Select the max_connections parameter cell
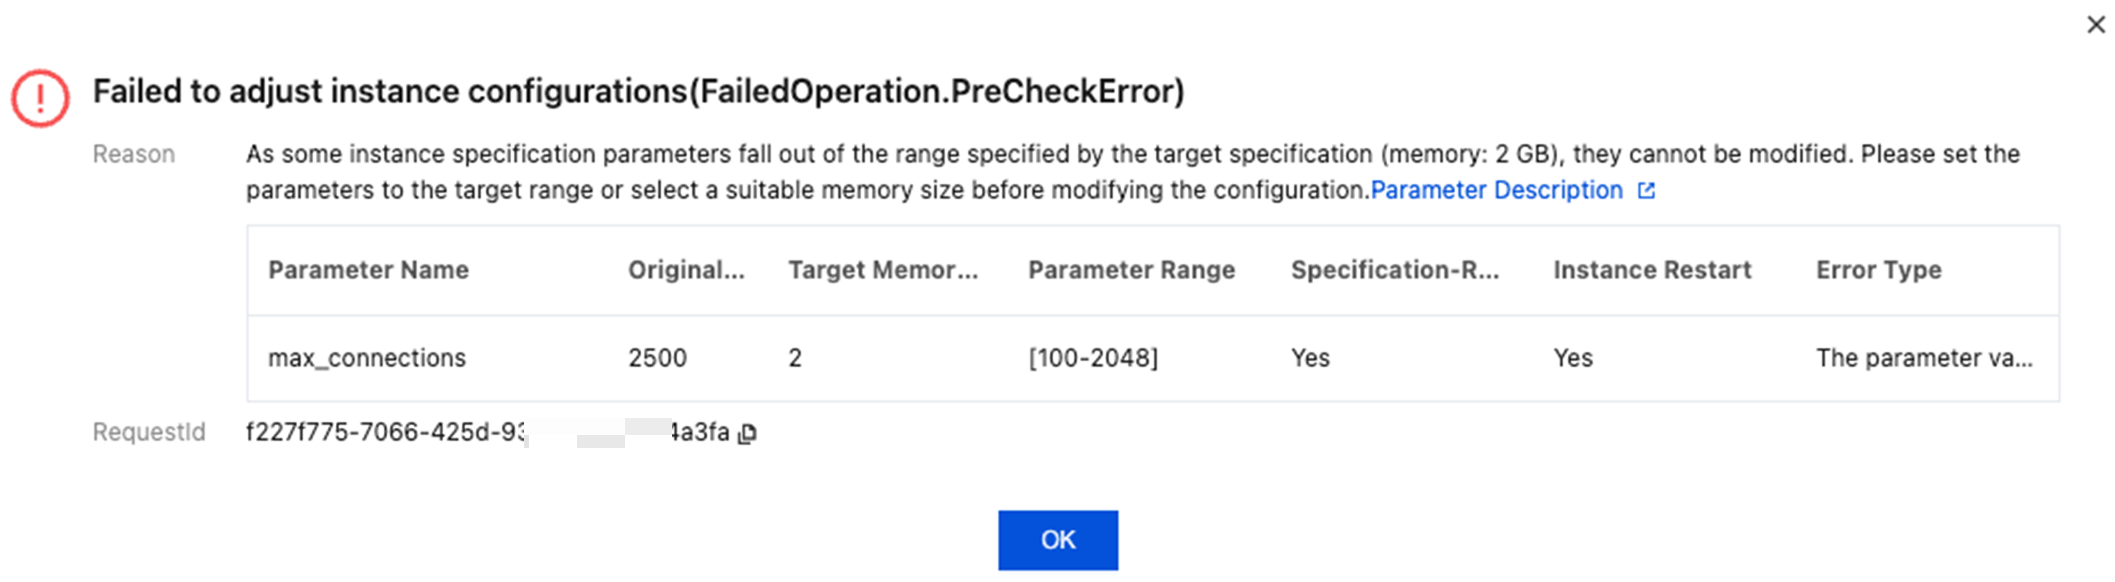The width and height of the screenshot is (2115, 582). point(367,358)
